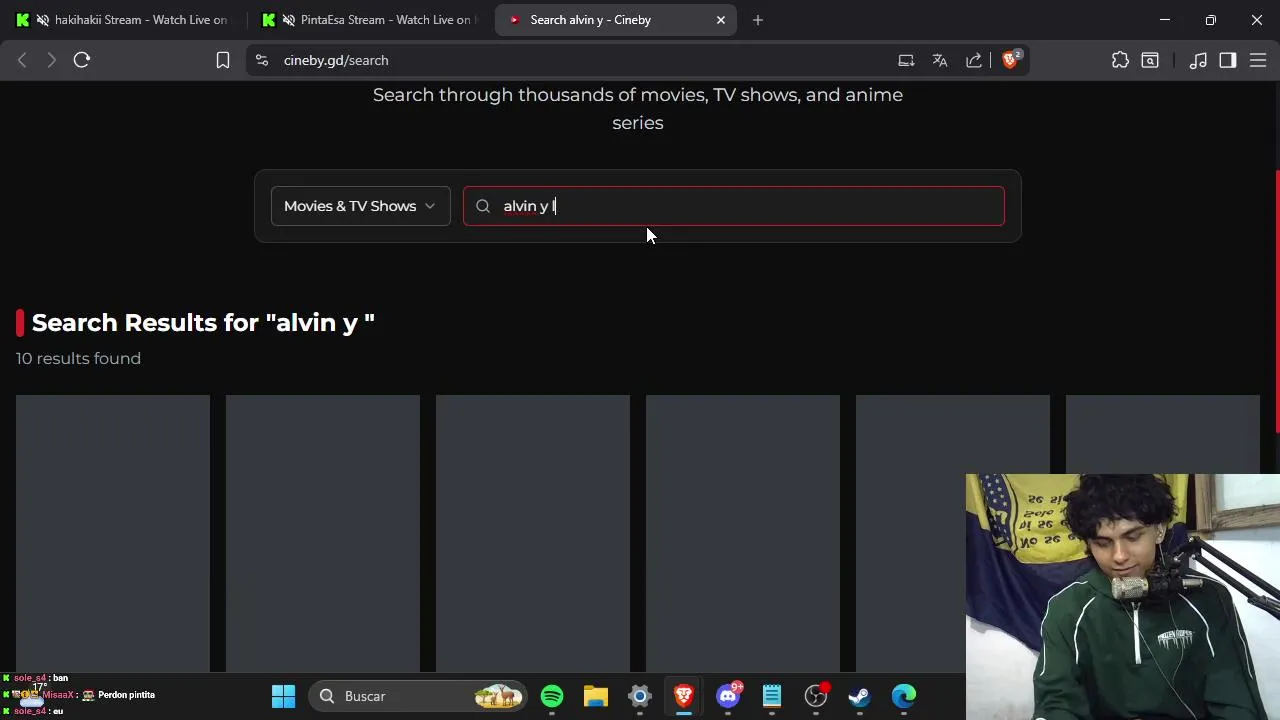Open Microsoft Edge from the taskbar
Viewport: 1280px width, 720px height.
(x=904, y=696)
